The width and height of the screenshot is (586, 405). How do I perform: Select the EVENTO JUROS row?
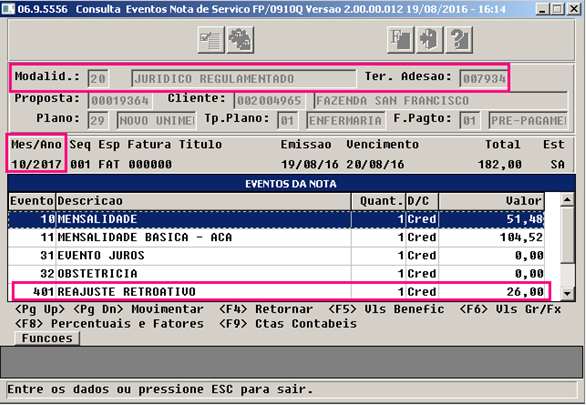point(276,256)
